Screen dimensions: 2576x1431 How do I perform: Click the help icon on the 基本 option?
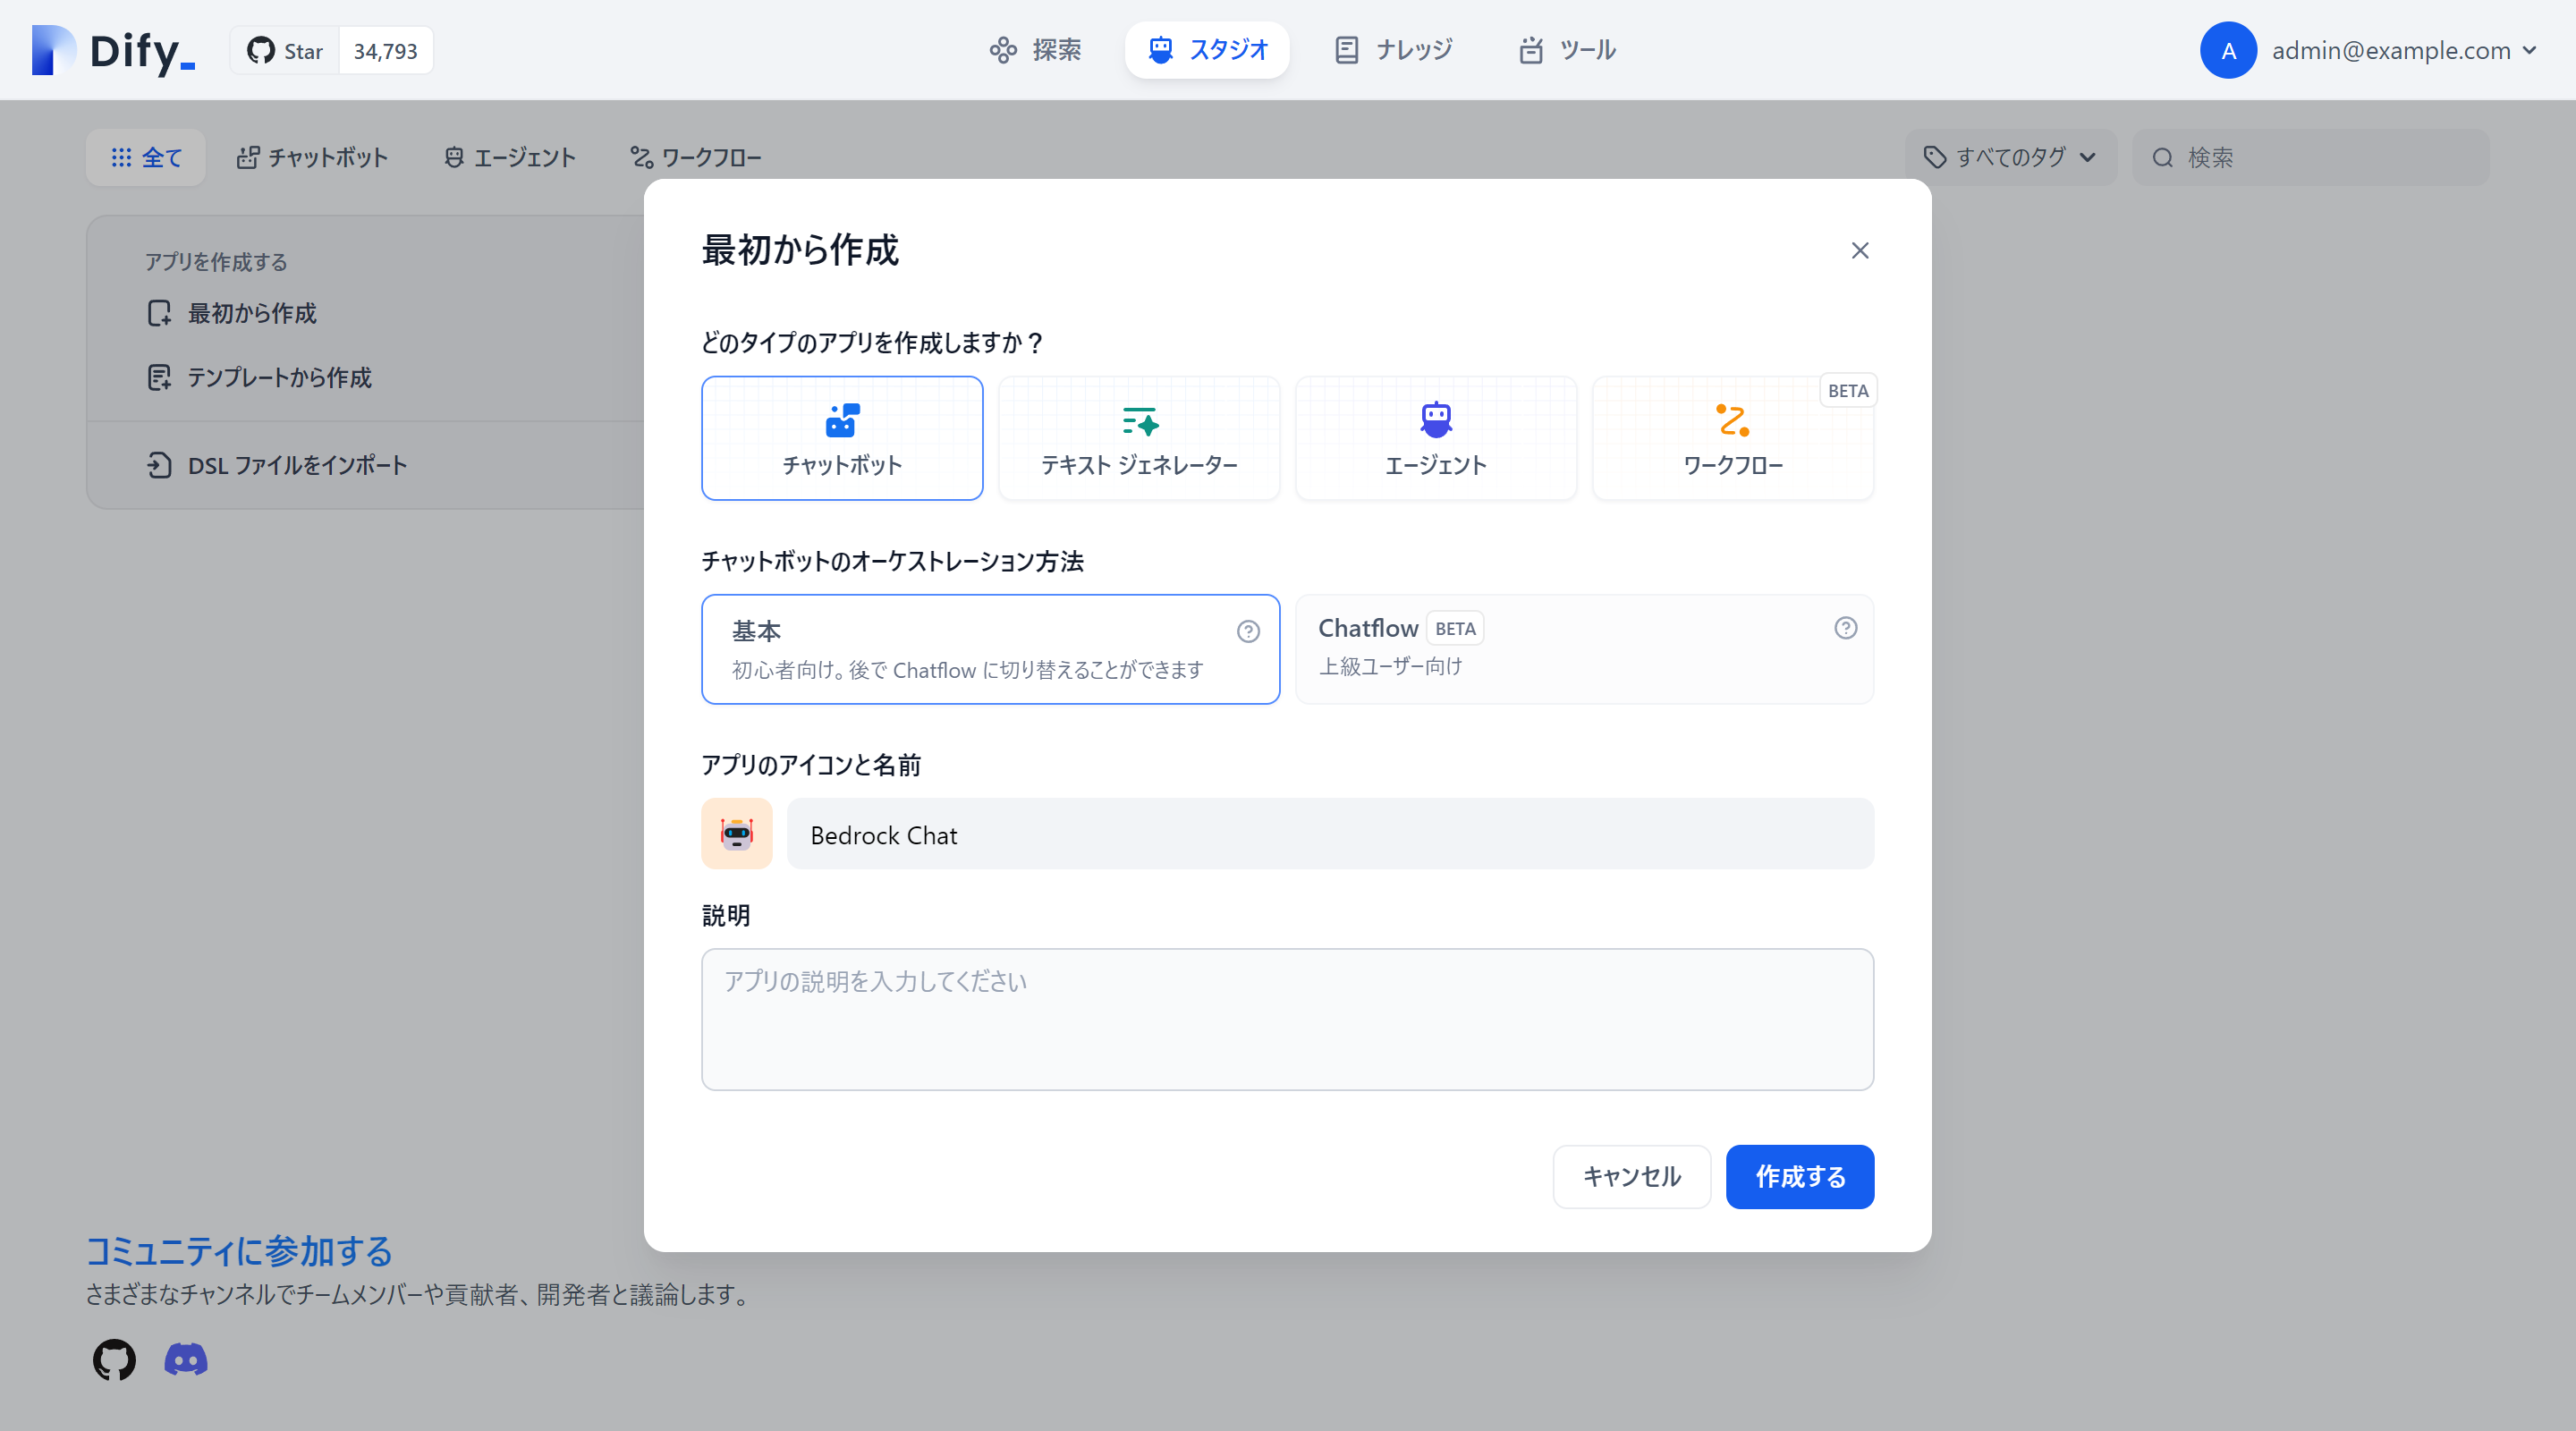tap(1248, 631)
